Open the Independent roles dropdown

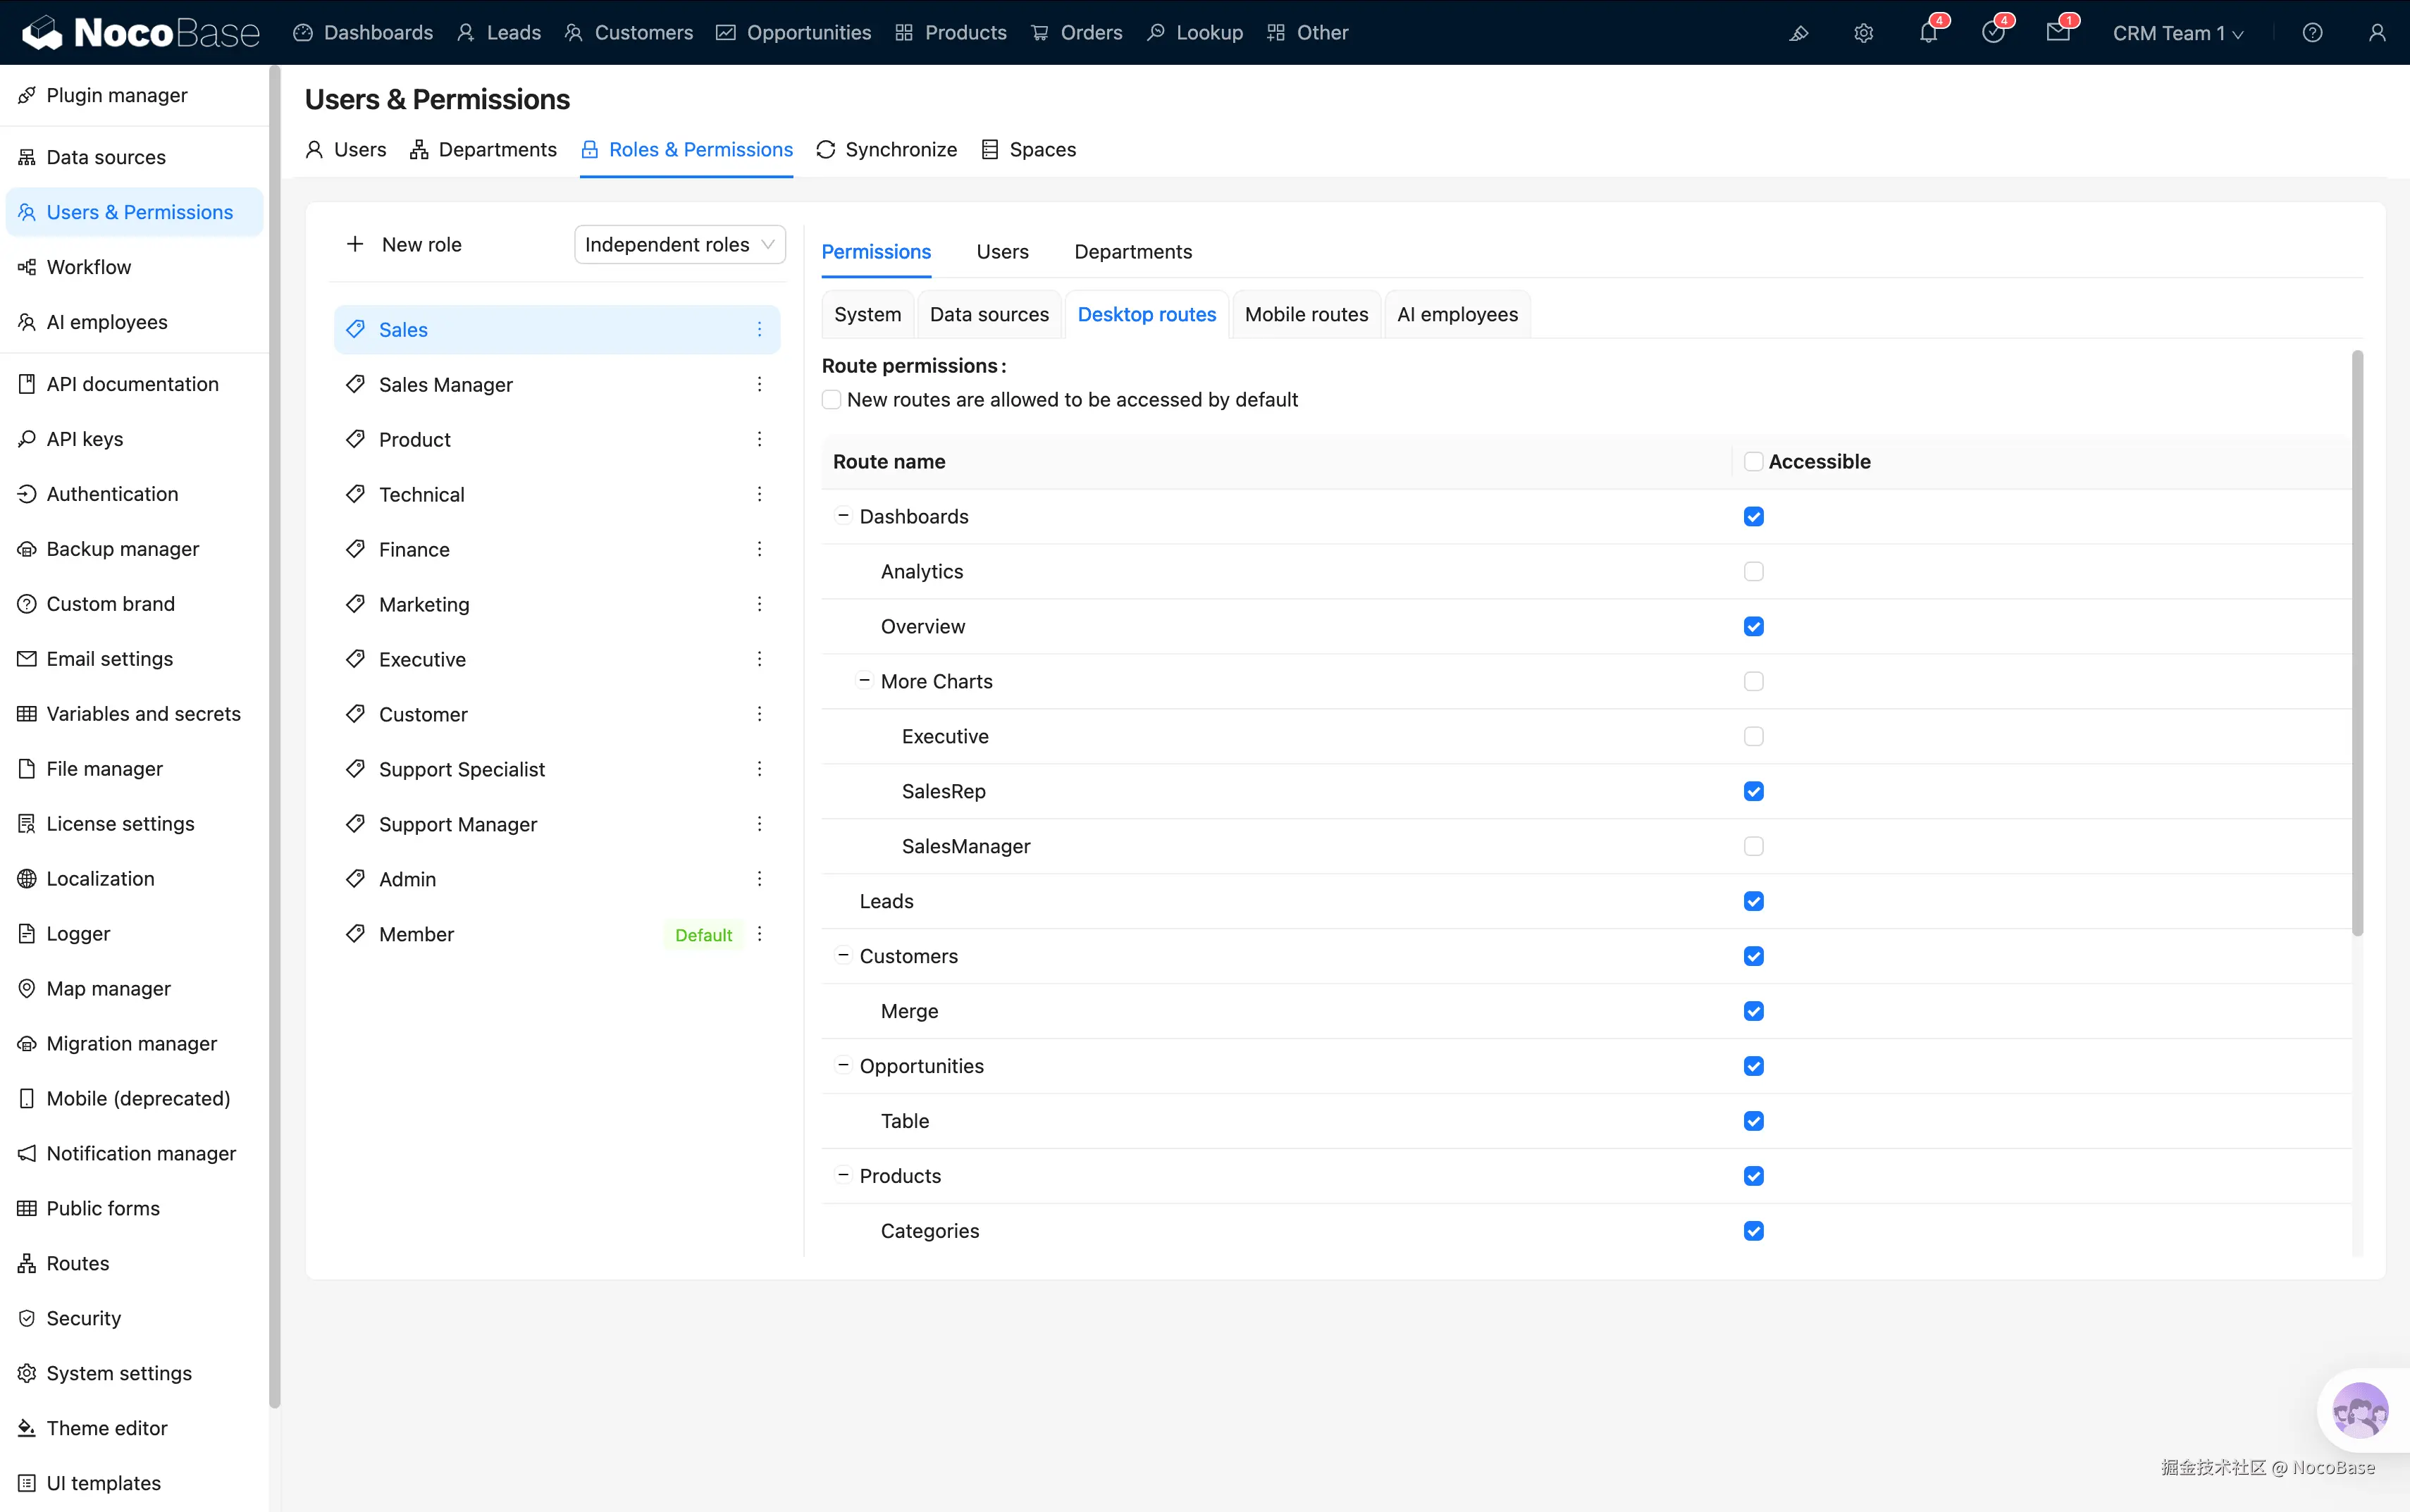click(679, 245)
